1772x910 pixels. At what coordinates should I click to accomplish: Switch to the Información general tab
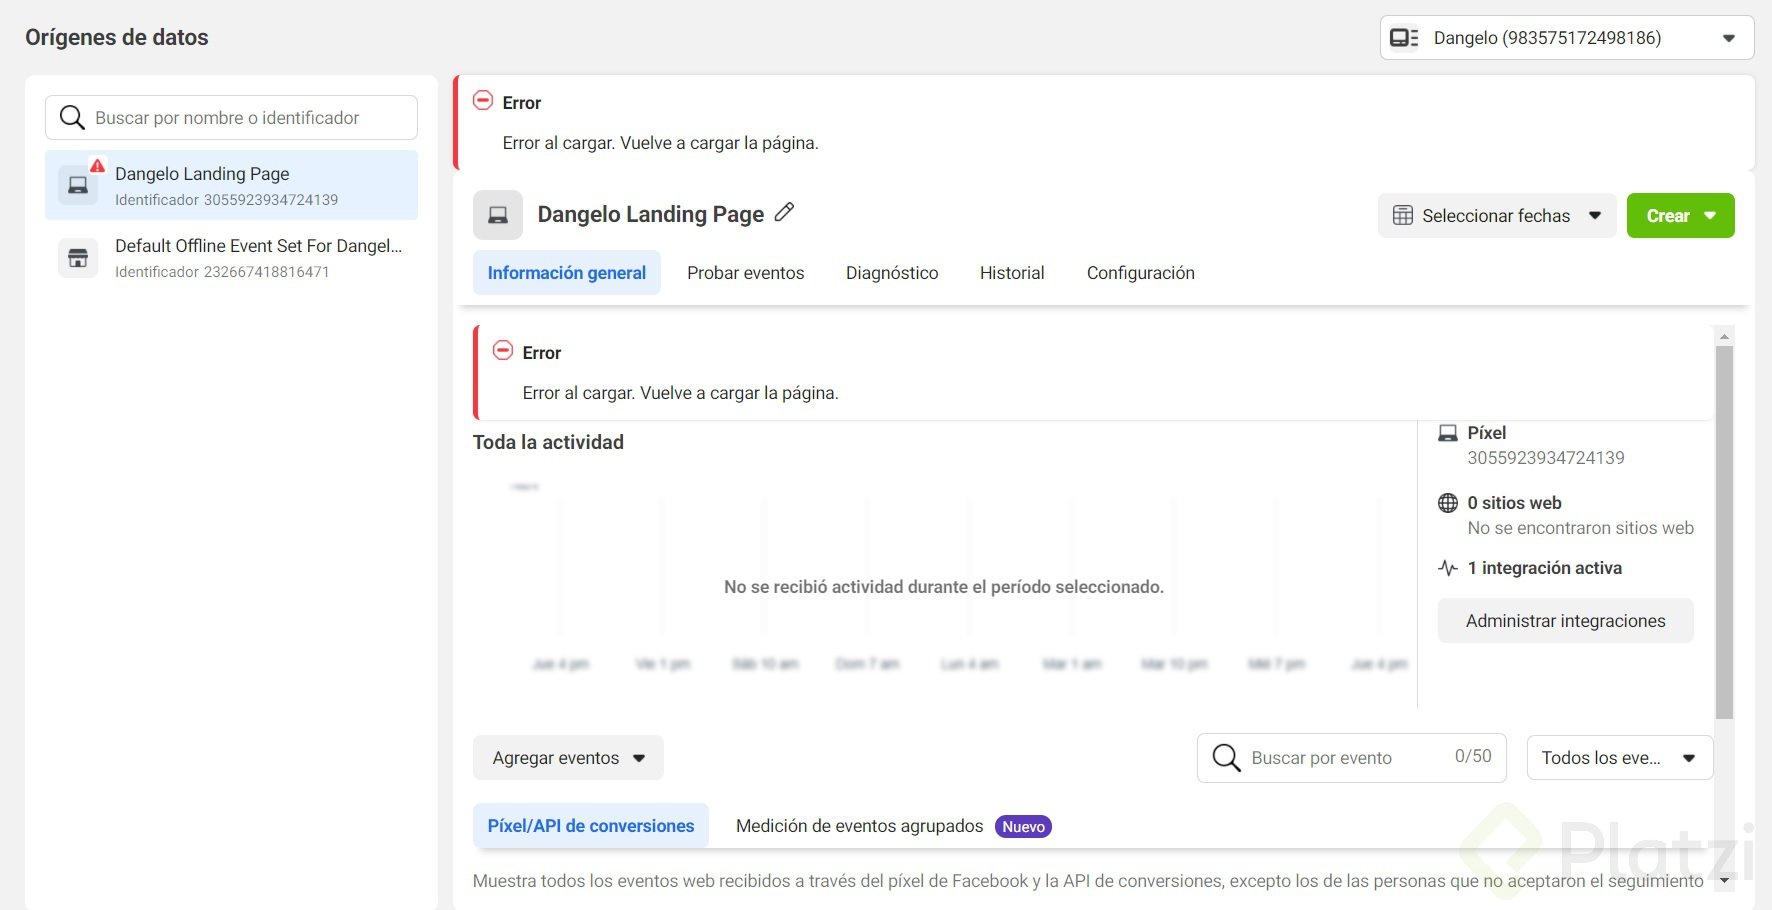(x=567, y=273)
